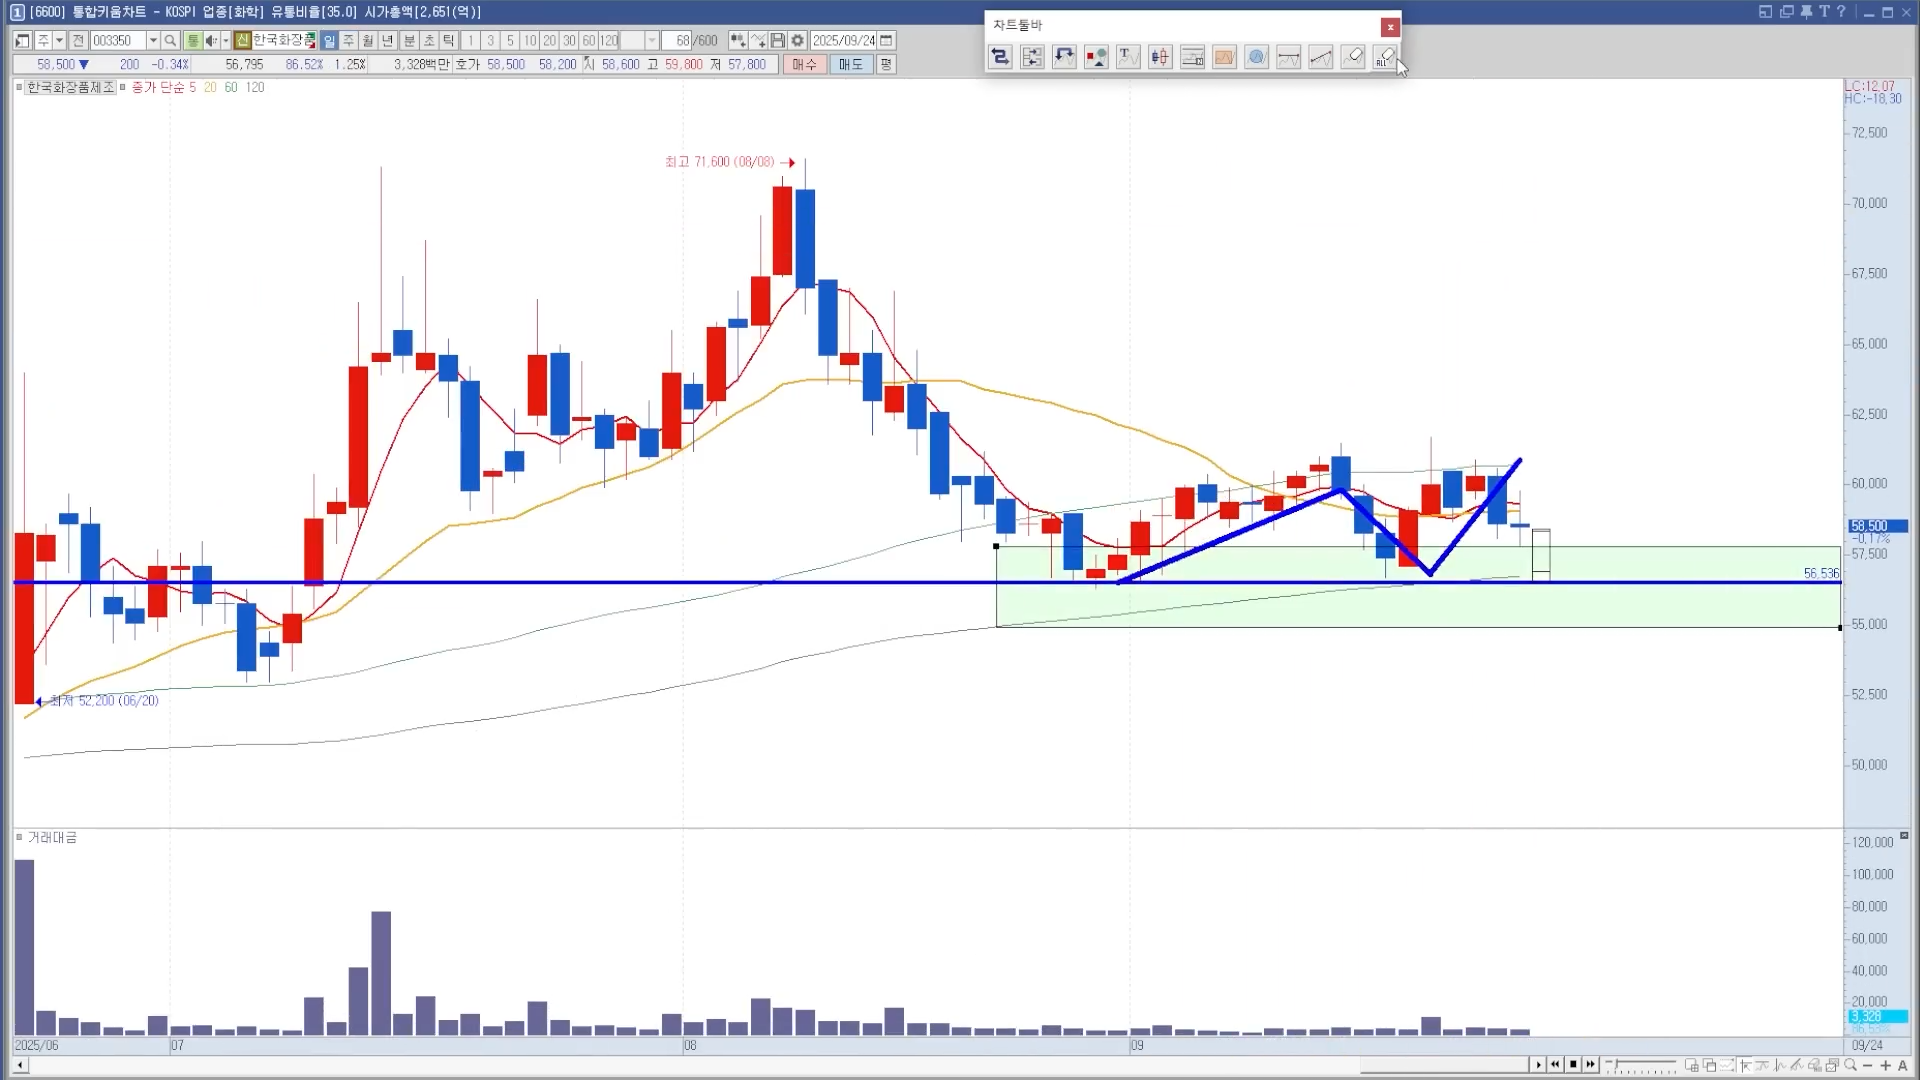Image resolution: width=1920 pixels, height=1080 pixels.
Task: Click the candlestick chart type icon
Action: point(1160,57)
